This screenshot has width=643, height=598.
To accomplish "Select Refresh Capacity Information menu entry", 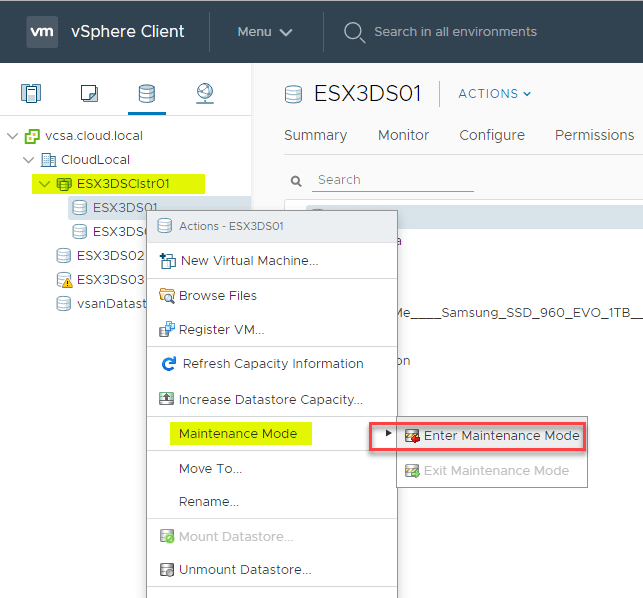I will pyautogui.click(x=272, y=364).
